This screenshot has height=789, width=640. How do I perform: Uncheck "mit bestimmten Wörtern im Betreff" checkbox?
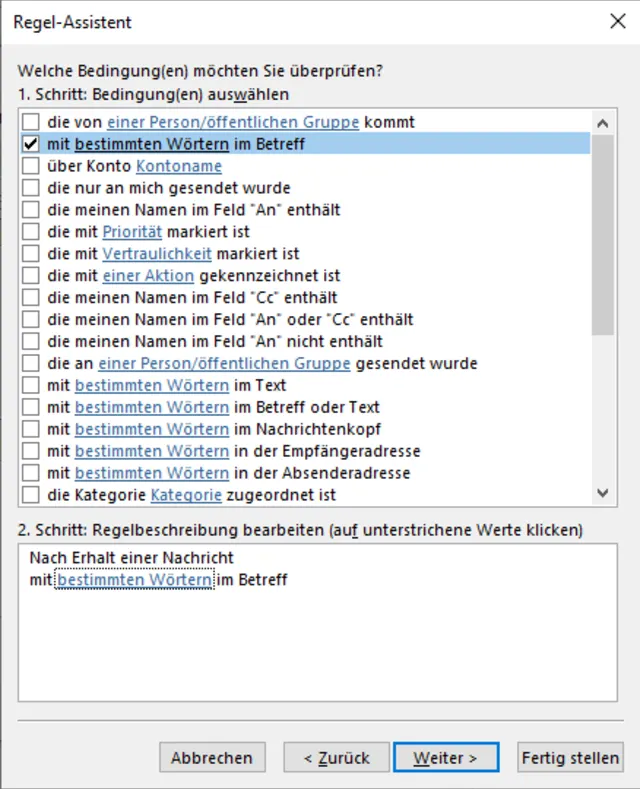coord(31,144)
